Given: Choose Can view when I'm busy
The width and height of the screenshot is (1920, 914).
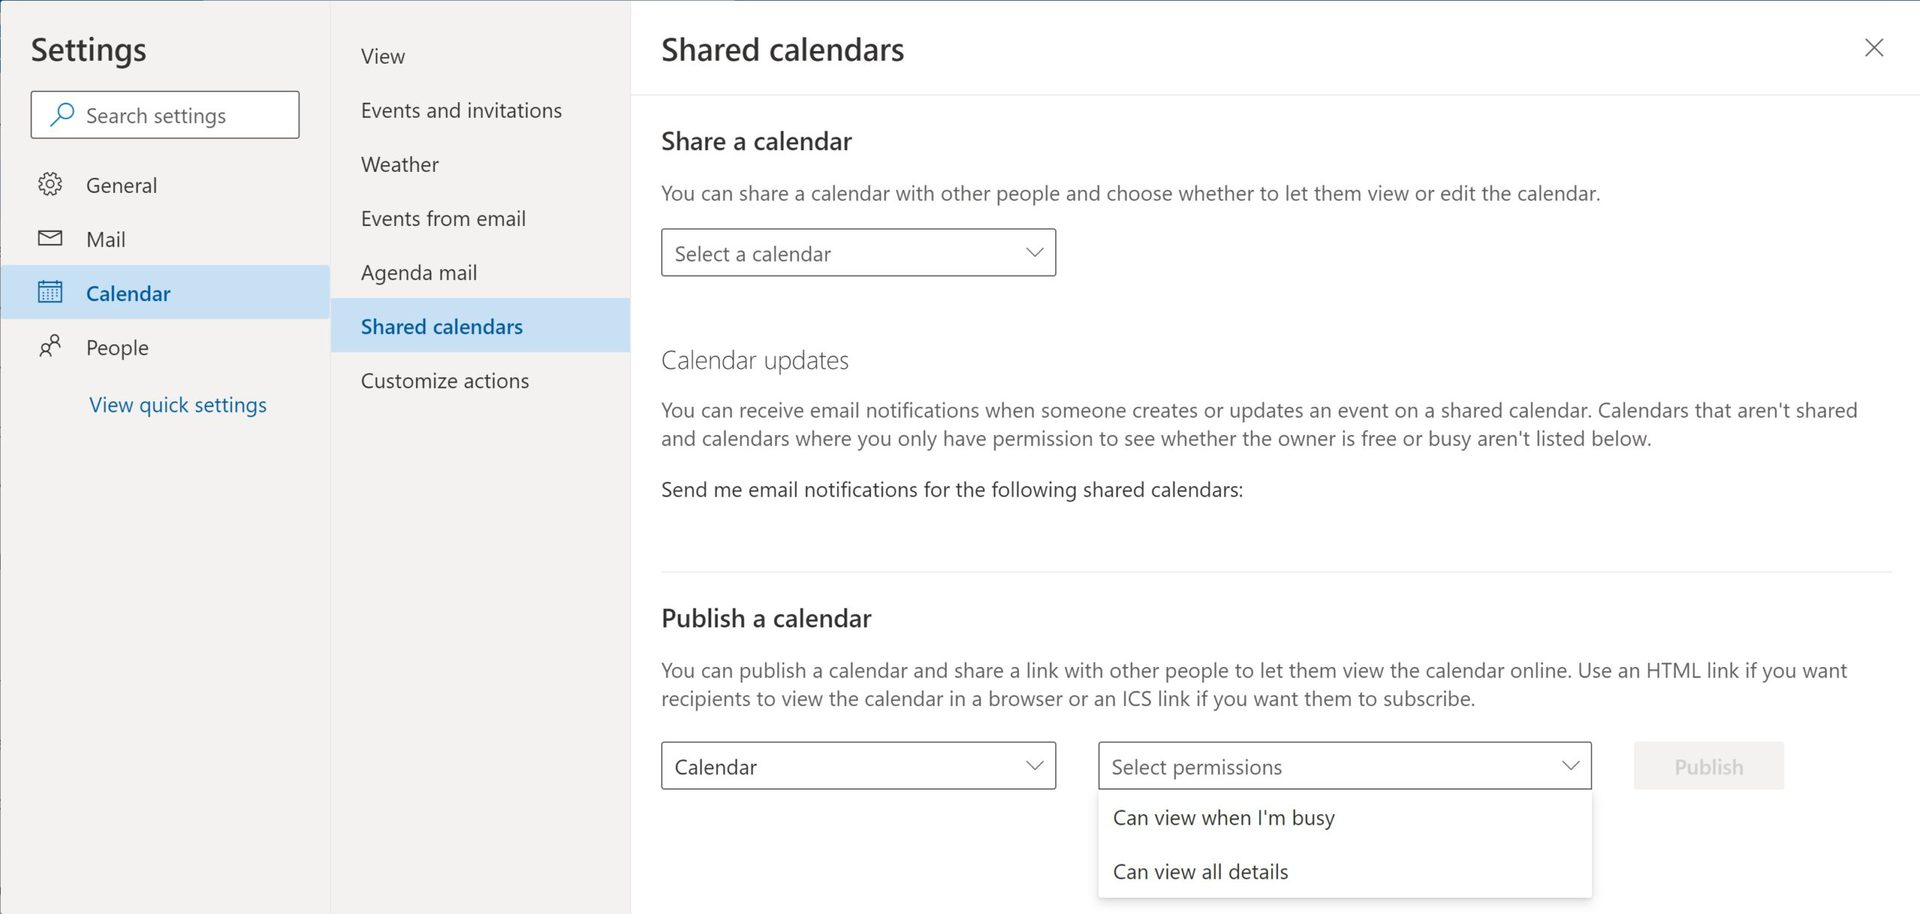Looking at the screenshot, I should [x=1223, y=818].
